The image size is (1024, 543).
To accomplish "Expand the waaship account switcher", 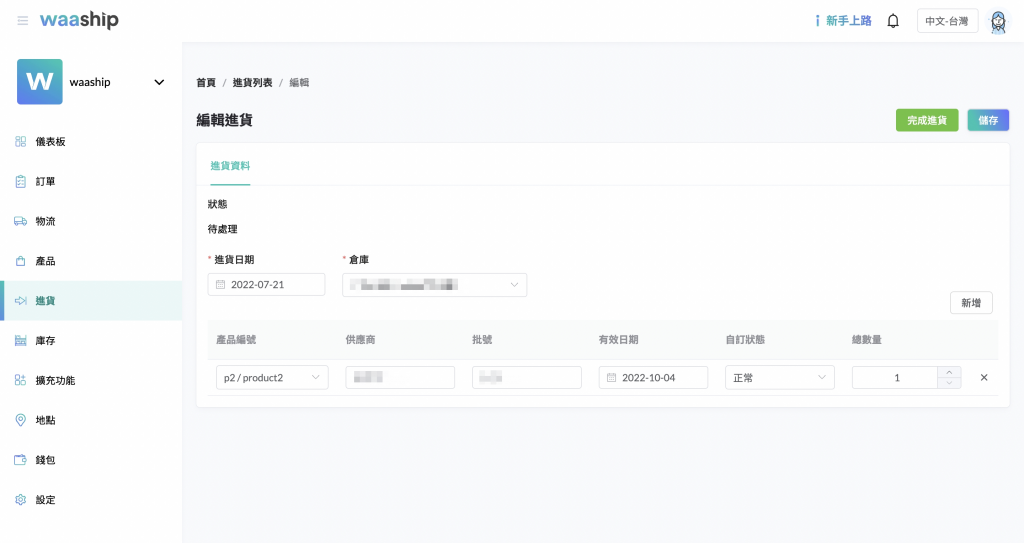I will tap(158, 82).
